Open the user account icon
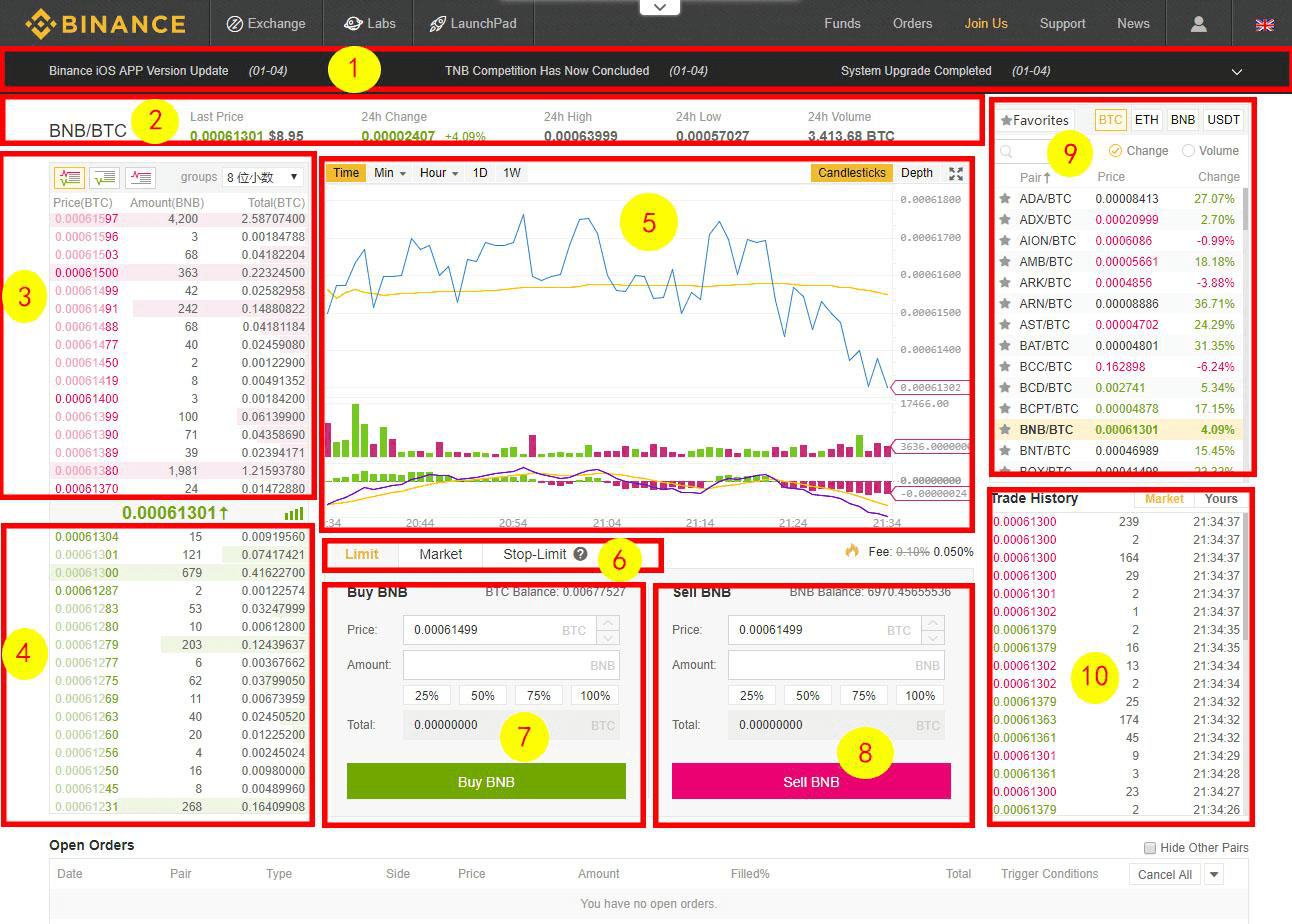The width and height of the screenshot is (1292, 924). (1198, 24)
